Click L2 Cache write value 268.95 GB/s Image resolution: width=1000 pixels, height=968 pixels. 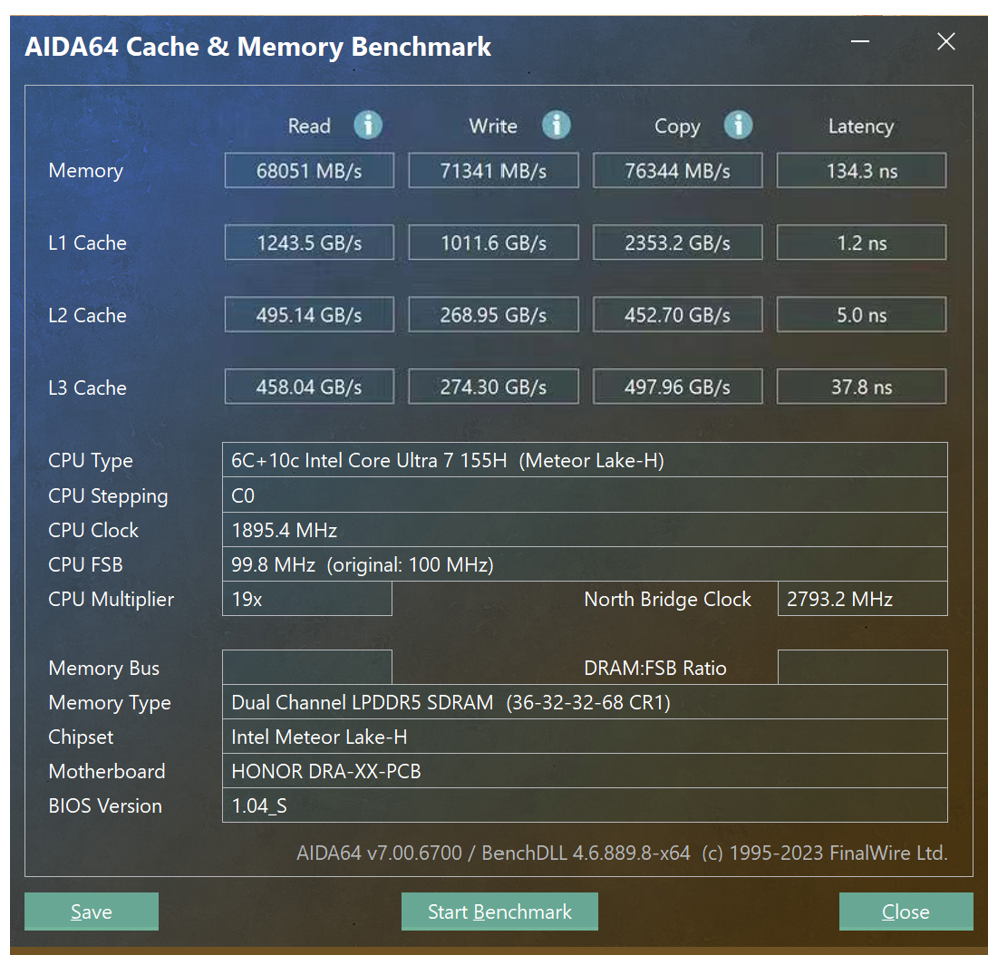pos(494,314)
